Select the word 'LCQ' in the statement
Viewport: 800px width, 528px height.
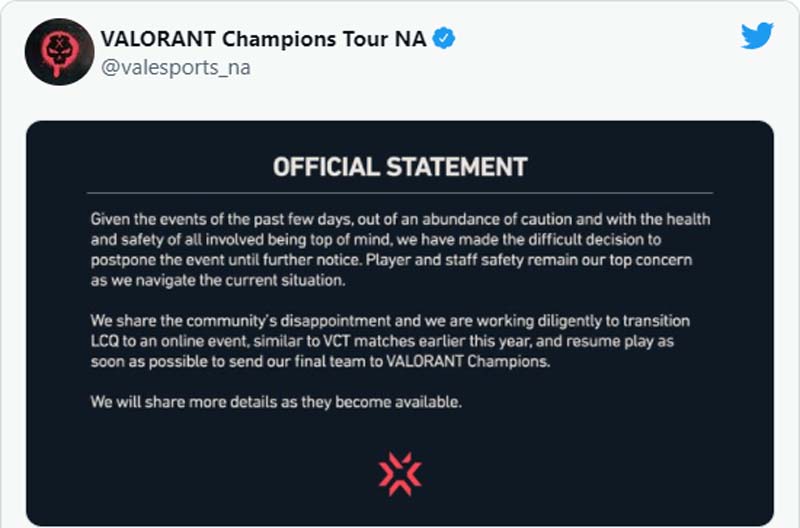105,341
